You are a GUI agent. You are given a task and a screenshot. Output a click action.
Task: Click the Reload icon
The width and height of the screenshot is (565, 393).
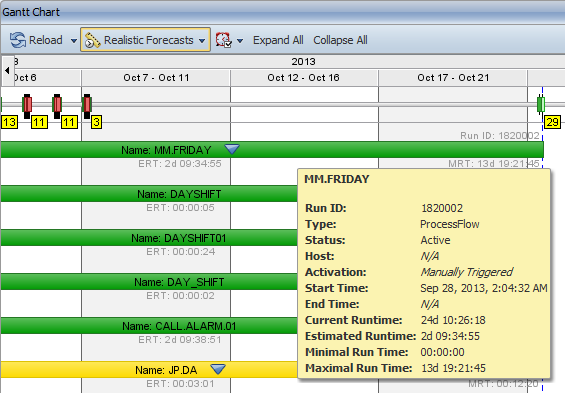coord(18,40)
